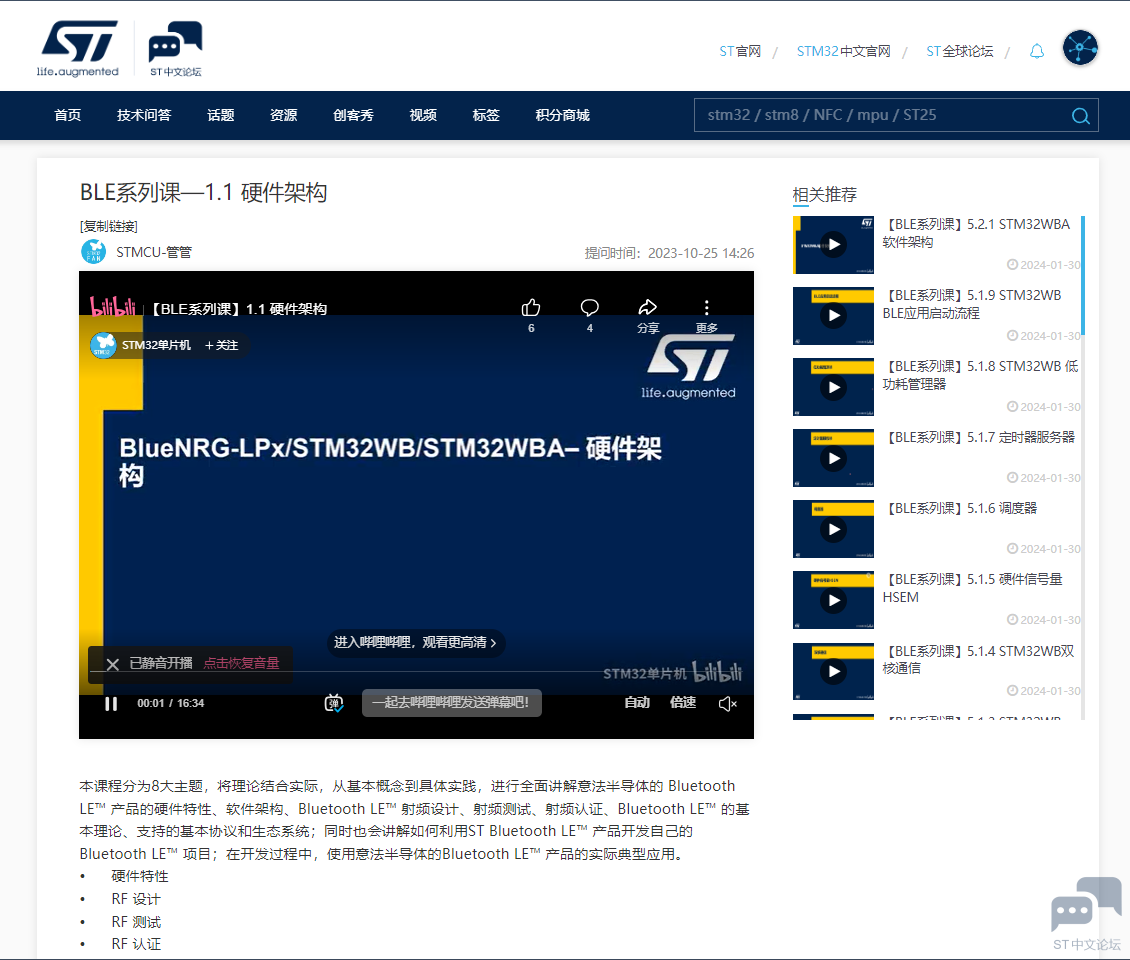Open ST全球论坛 link
Viewport: 1130px width, 960px height.
coord(959,51)
